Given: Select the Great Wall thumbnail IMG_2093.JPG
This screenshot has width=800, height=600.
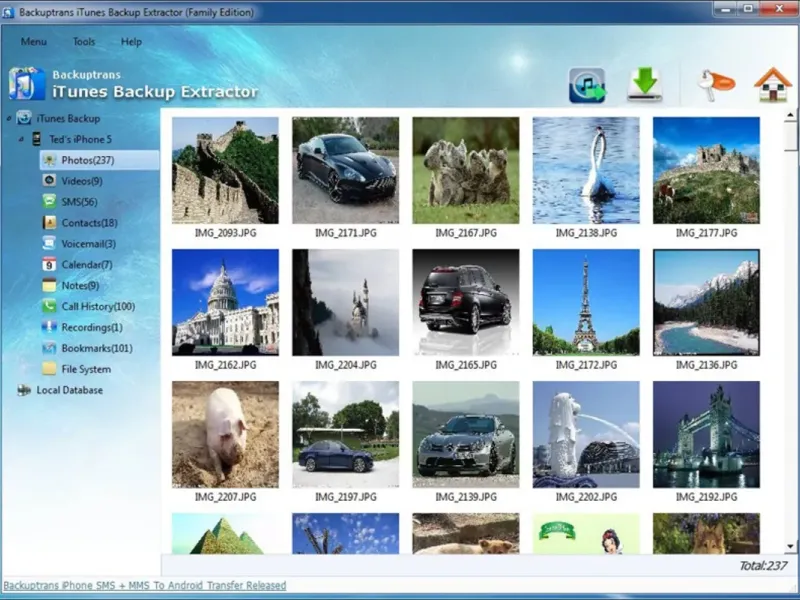Looking at the screenshot, I should (x=226, y=170).
